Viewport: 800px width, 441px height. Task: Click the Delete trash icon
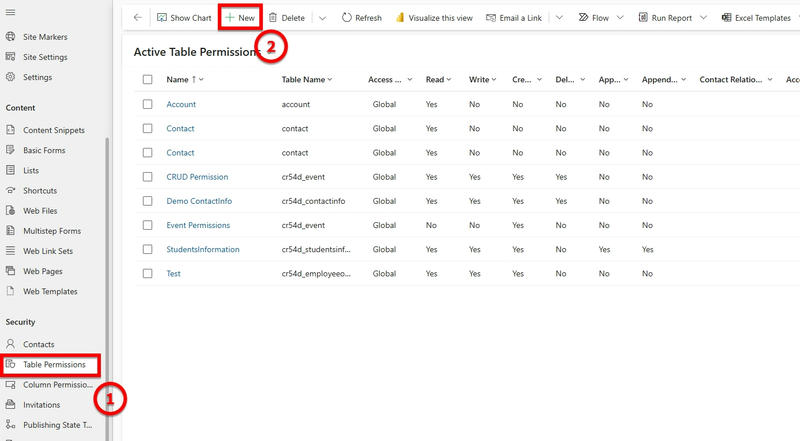click(x=273, y=18)
